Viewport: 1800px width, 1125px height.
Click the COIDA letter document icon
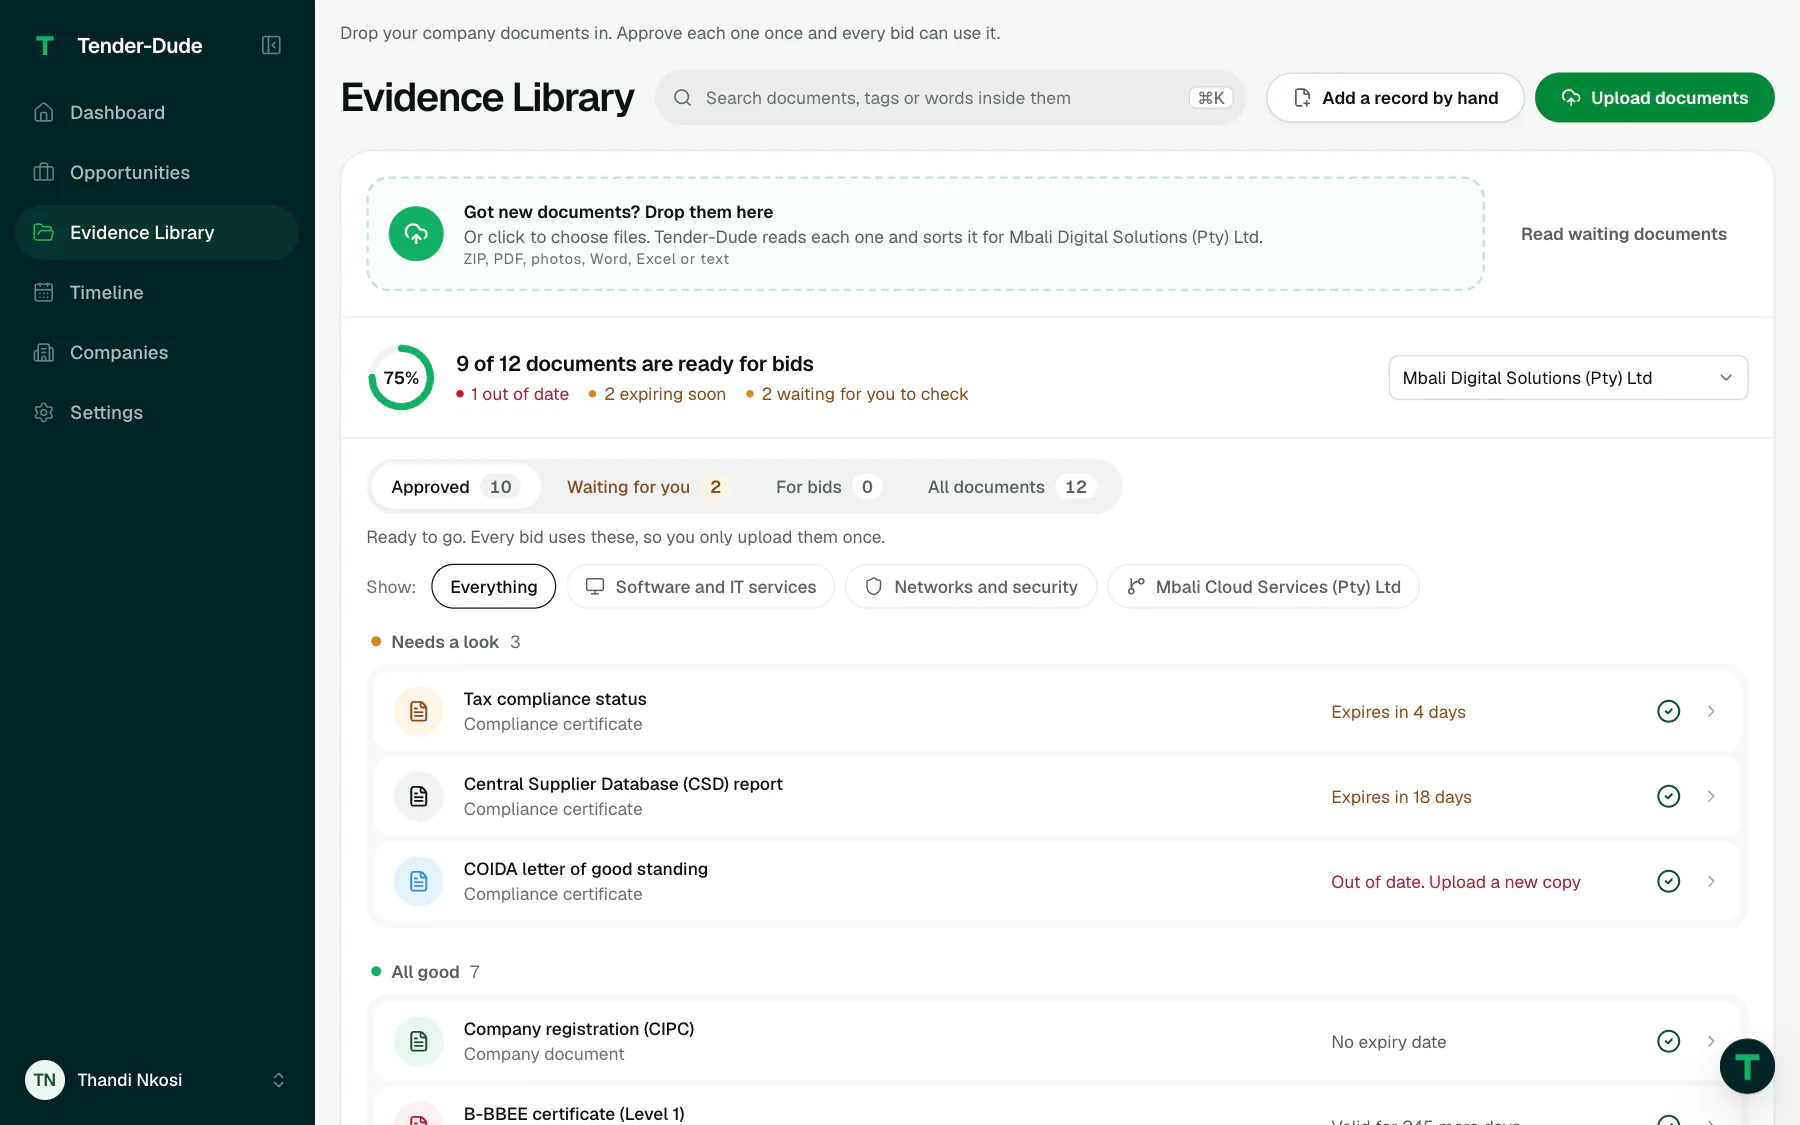pyautogui.click(x=419, y=881)
